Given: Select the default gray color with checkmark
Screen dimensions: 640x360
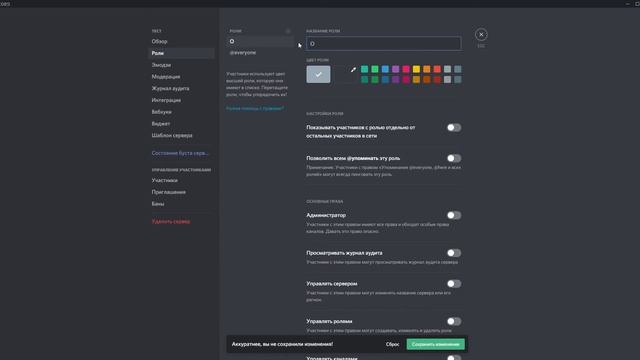Looking at the screenshot, I should [318, 74].
